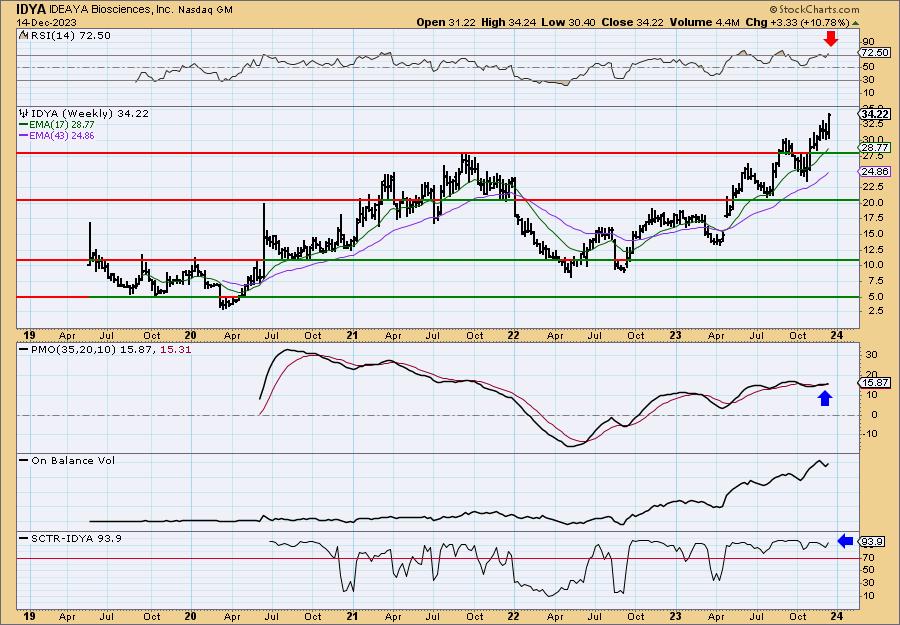
Task: Click the 'Nasdaq GM' exchange label
Action: tap(205, 10)
